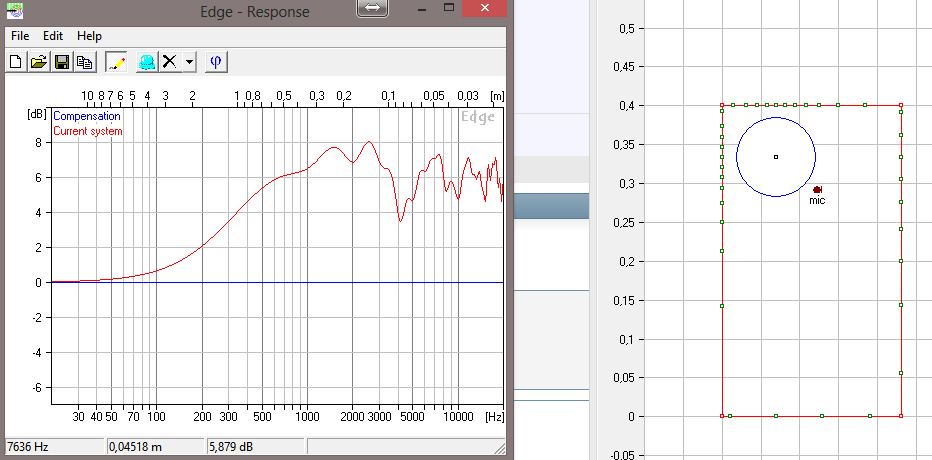Click the center point of the blue driver circle
This screenshot has height=460, width=932.
776,157
